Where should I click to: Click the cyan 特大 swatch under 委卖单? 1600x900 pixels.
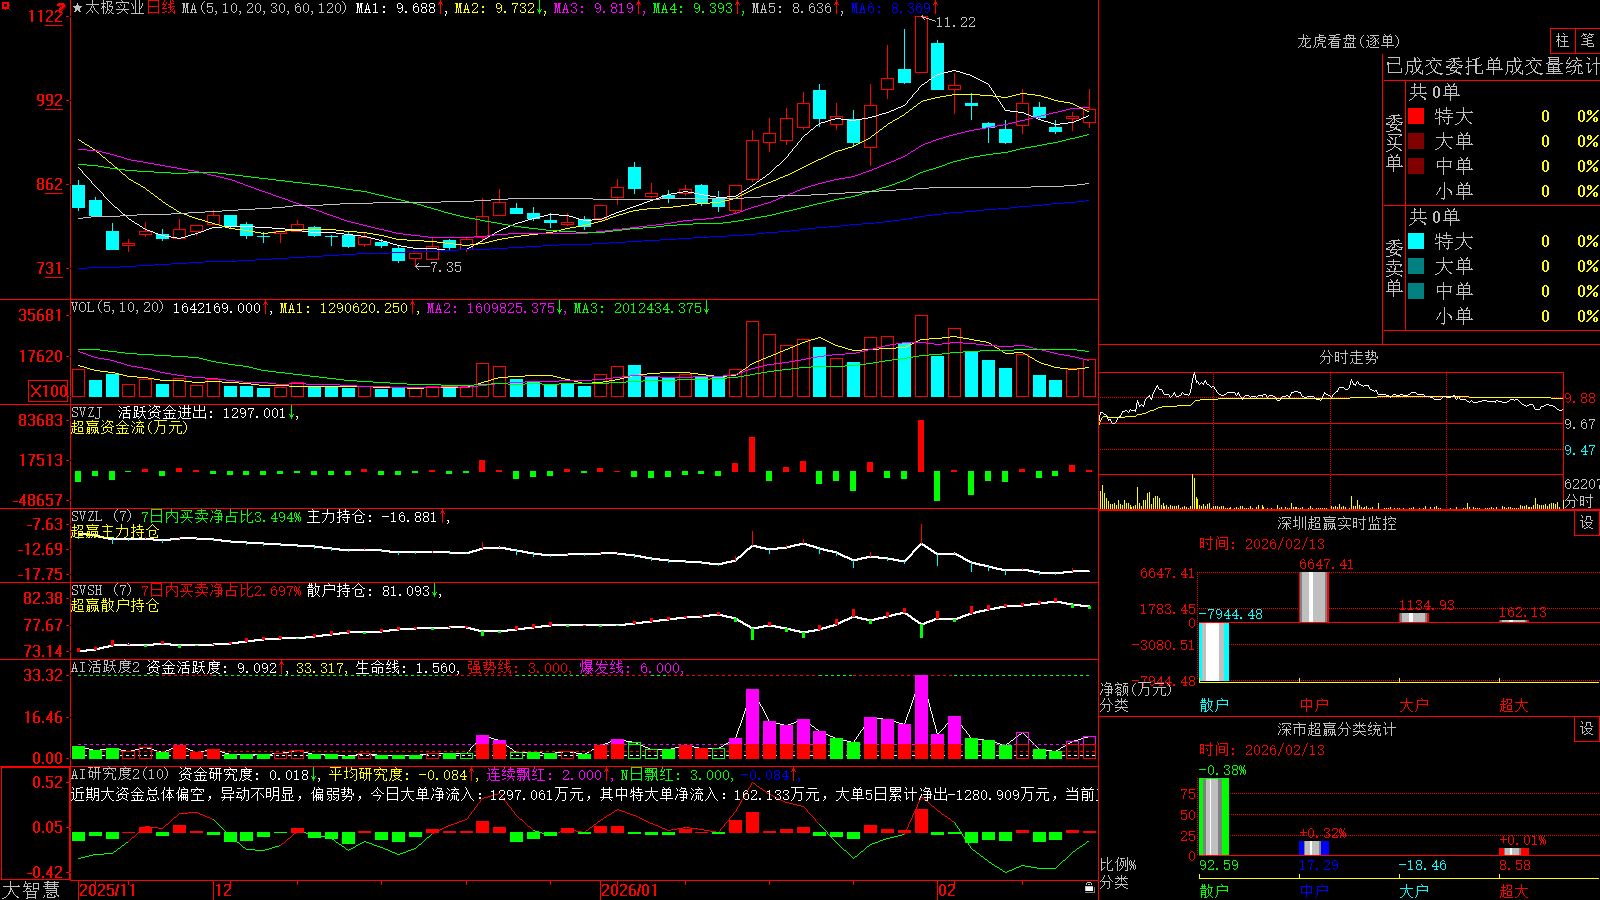coord(1416,241)
